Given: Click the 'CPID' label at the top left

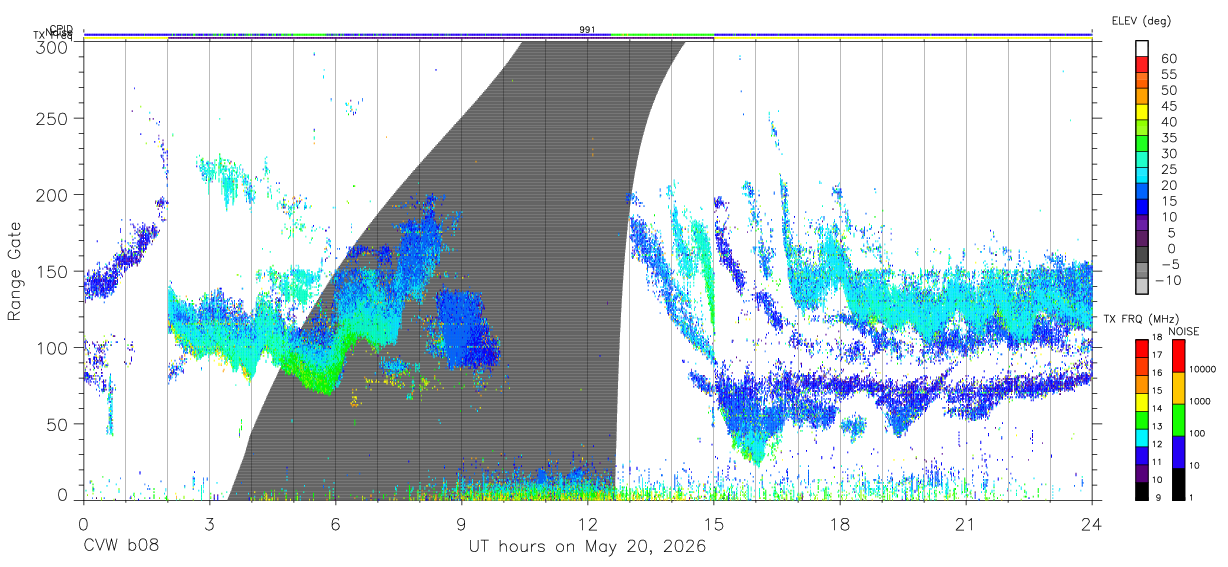Looking at the screenshot, I should (x=61, y=30).
